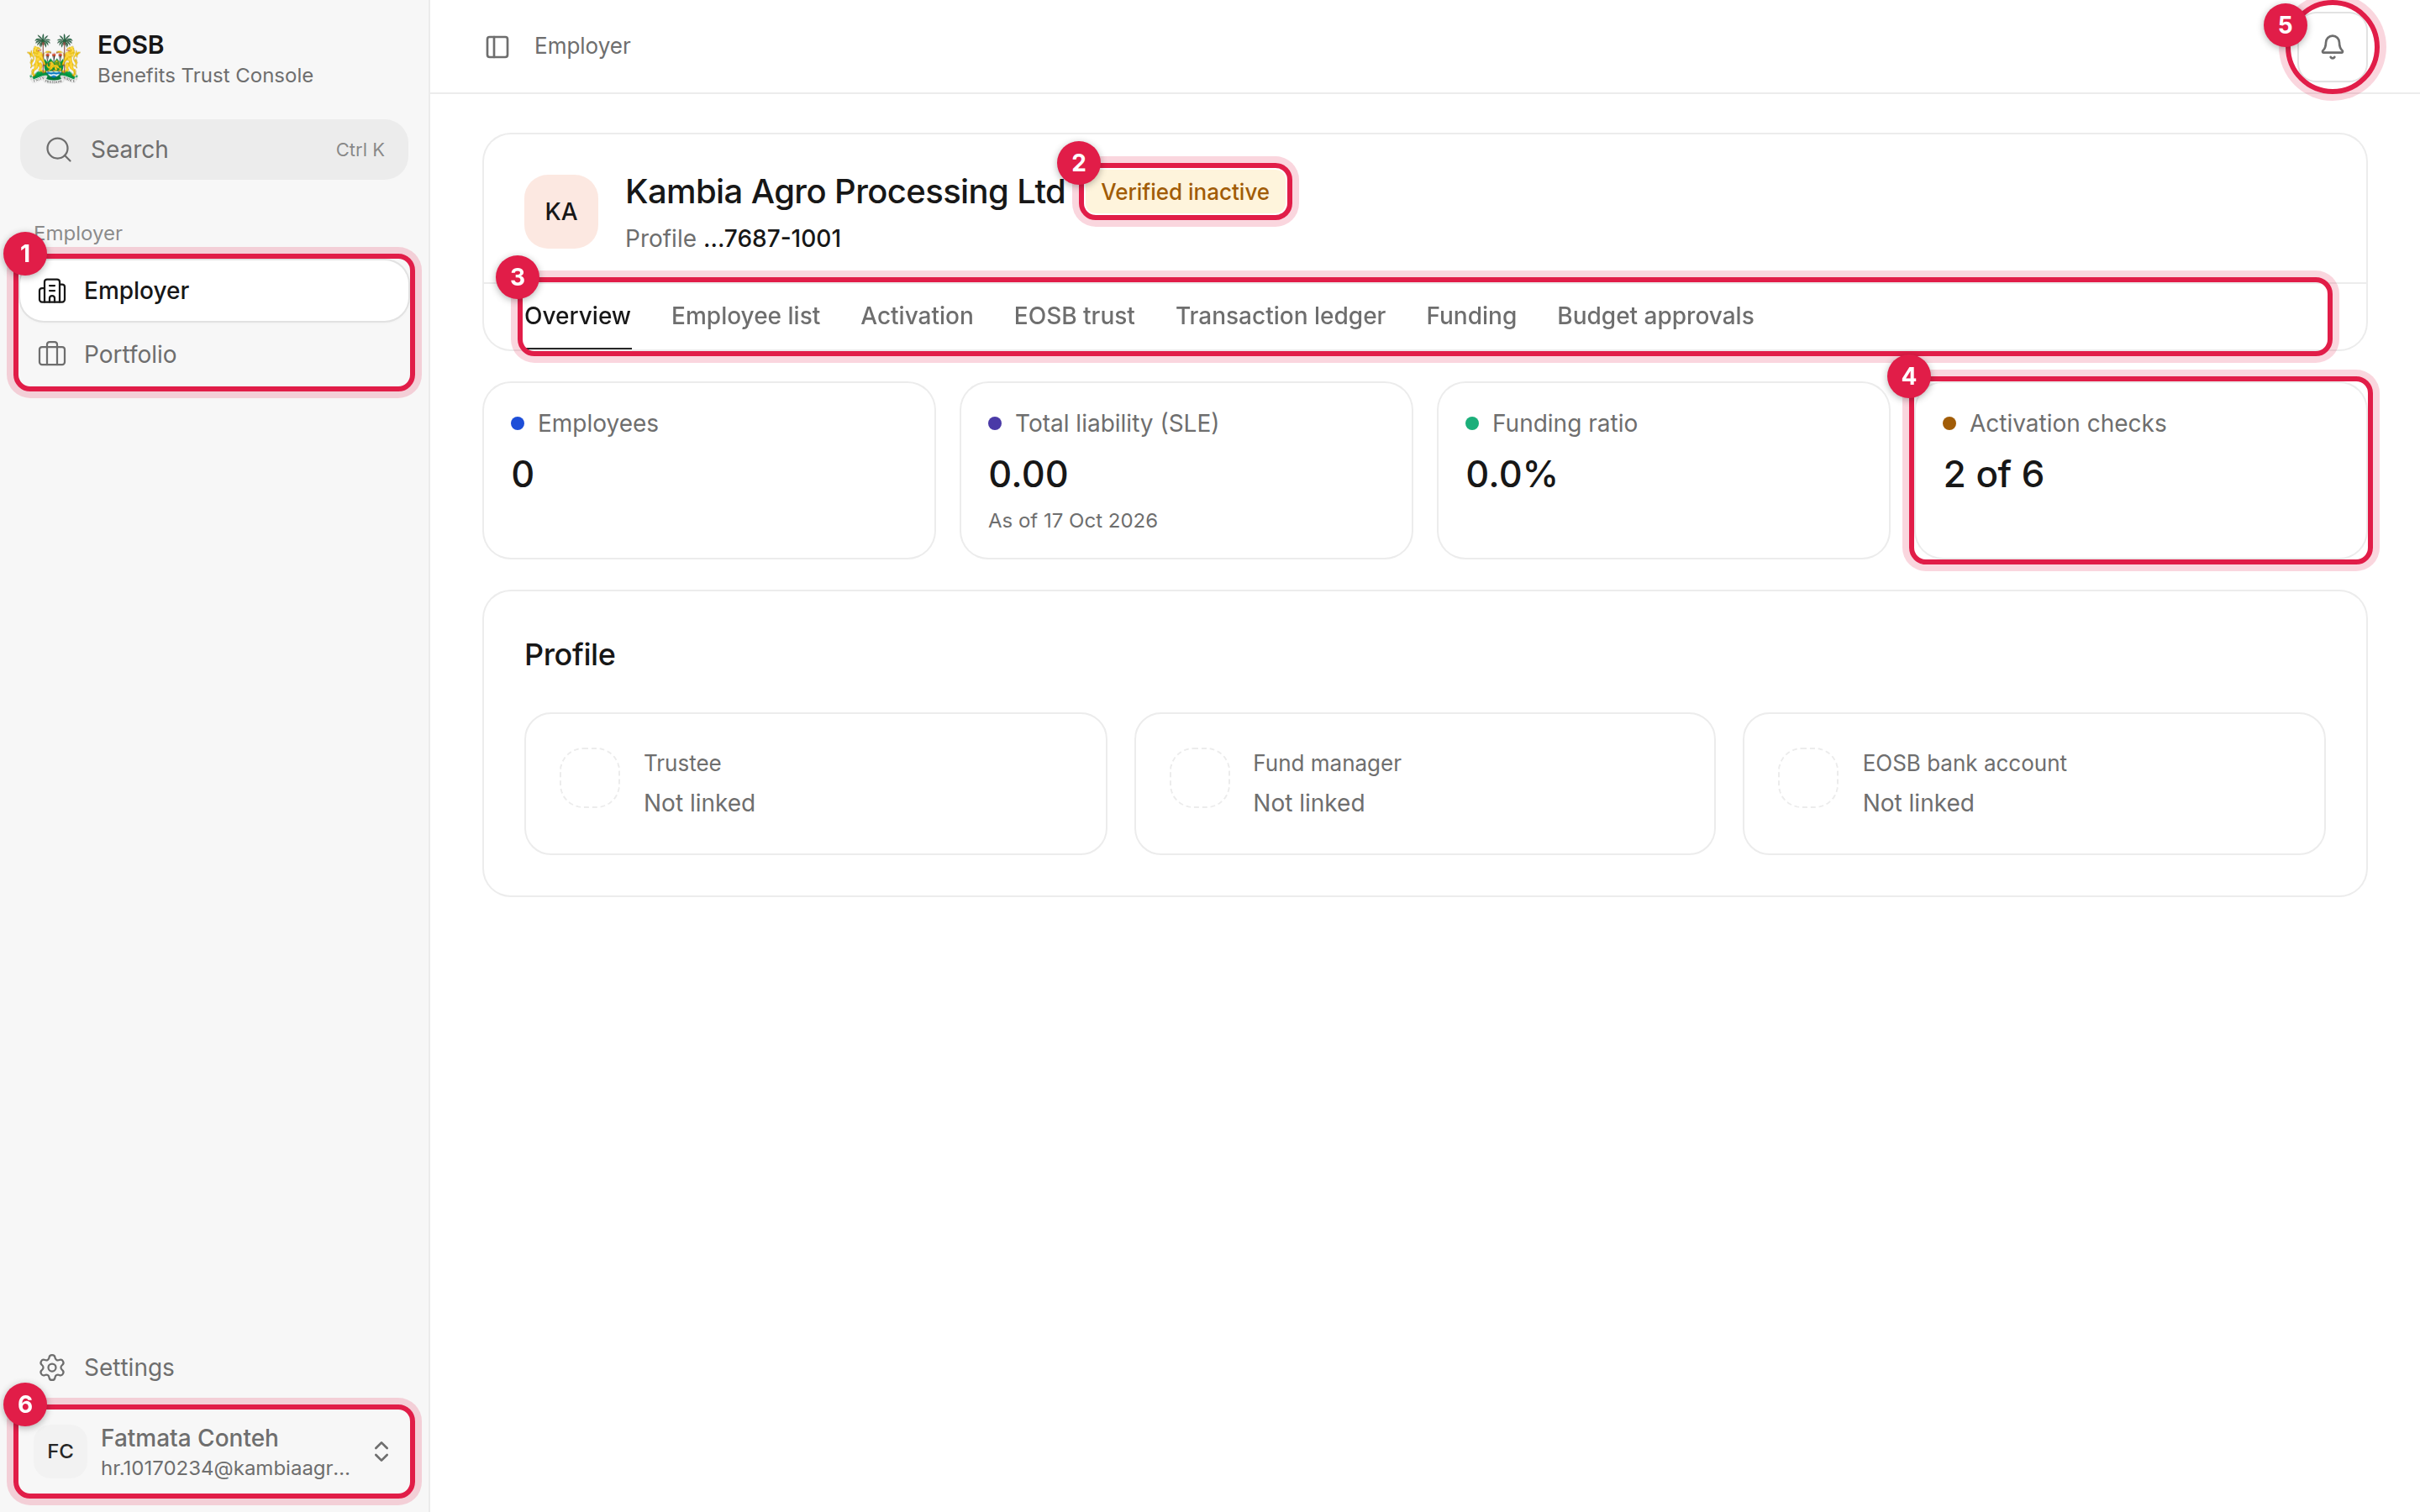Screen dimensions: 2420x1512
Task: Click the EOSB coat of arms logo
Action: [53, 59]
